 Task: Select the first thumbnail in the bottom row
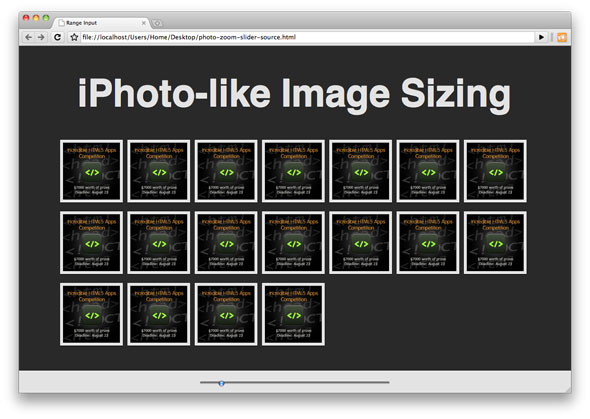(91, 314)
